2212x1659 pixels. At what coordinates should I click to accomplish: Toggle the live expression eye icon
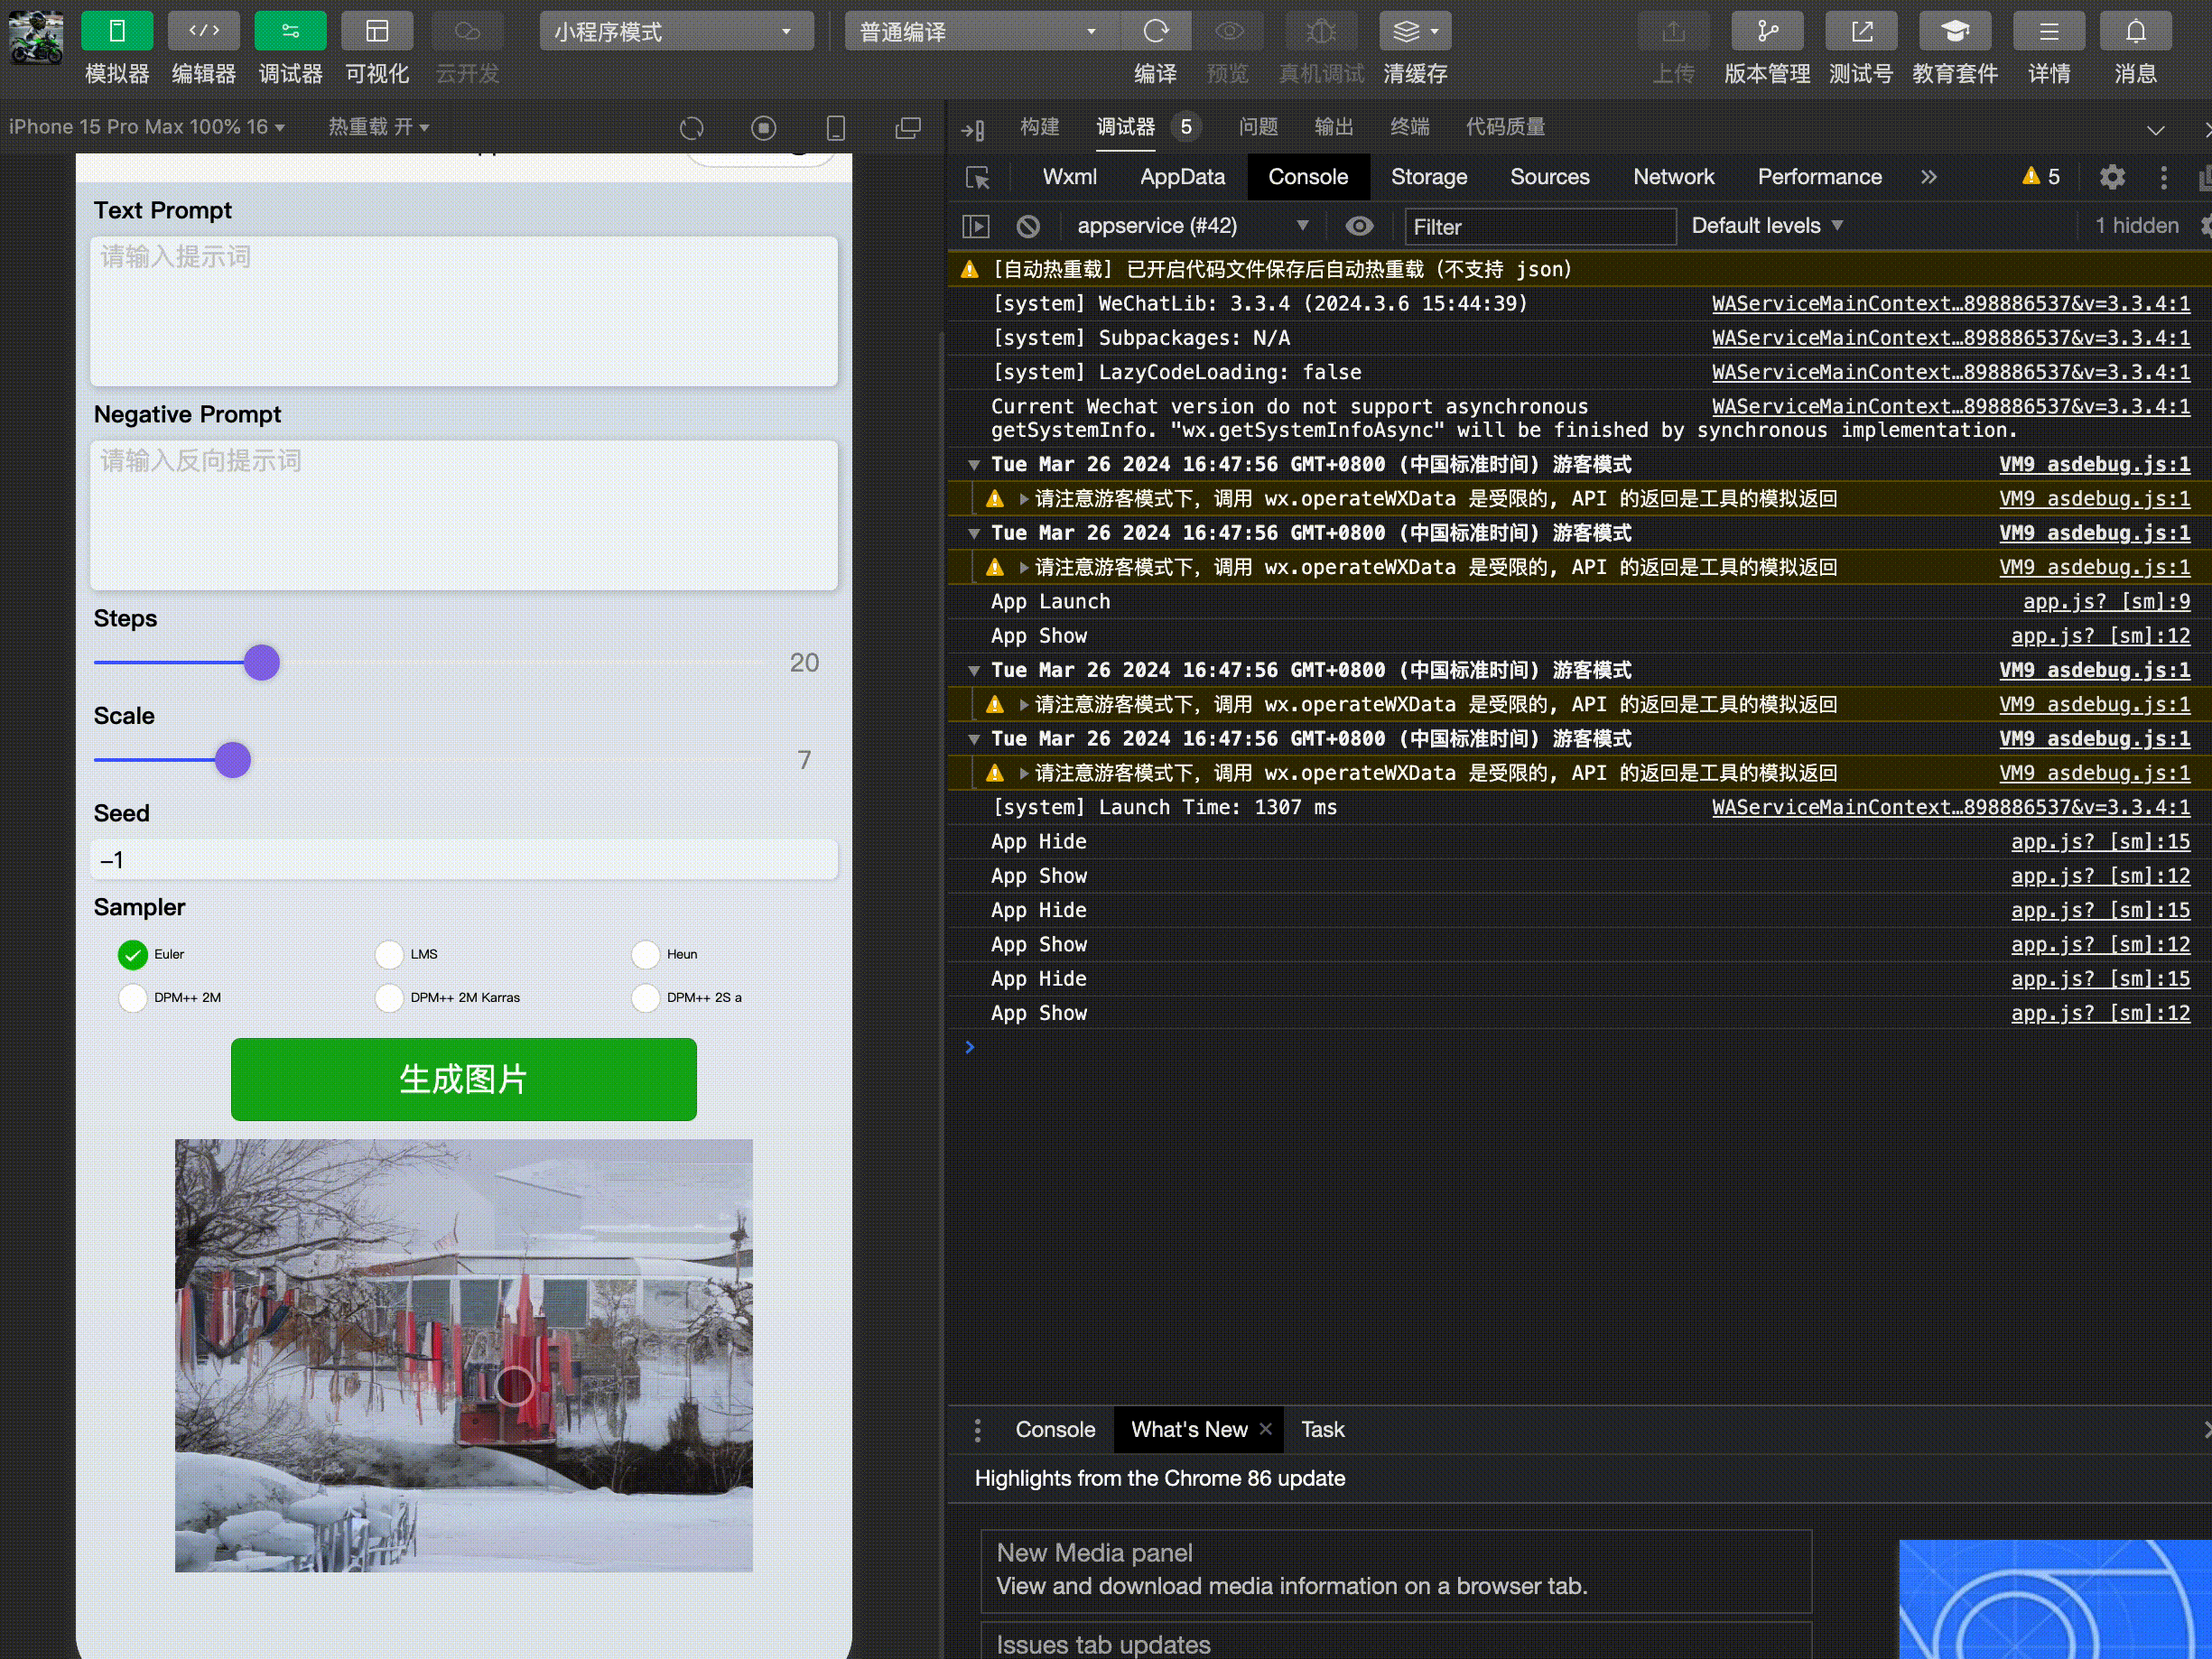(1359, 226)
